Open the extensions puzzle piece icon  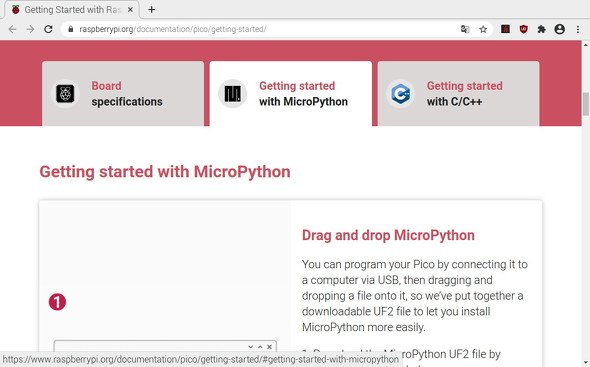pyautogui.click(x=541, y=29)
